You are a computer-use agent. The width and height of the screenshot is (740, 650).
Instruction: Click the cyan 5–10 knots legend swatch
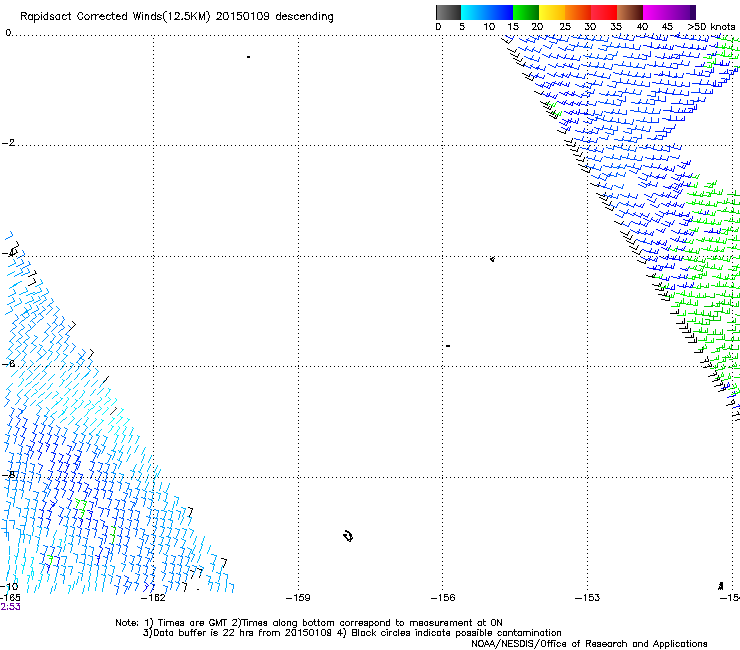click(474, 12)
